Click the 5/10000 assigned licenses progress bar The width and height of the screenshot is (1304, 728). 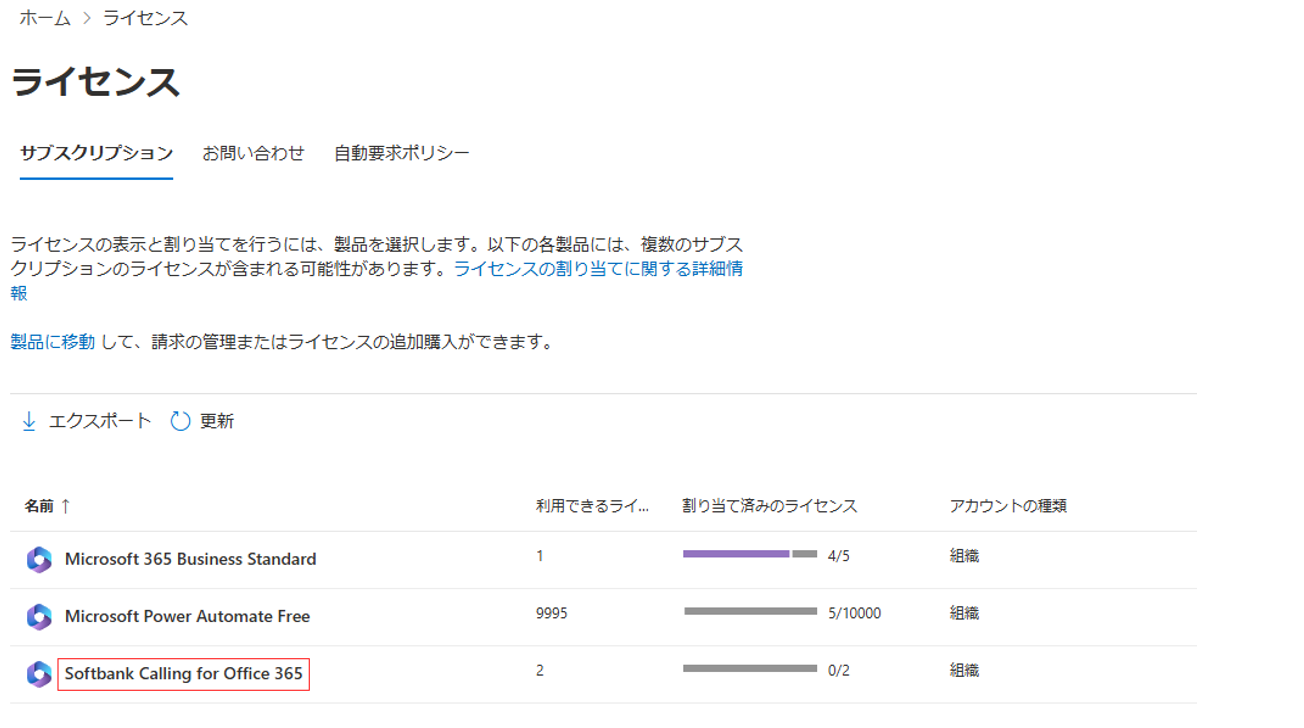point(750,611)
